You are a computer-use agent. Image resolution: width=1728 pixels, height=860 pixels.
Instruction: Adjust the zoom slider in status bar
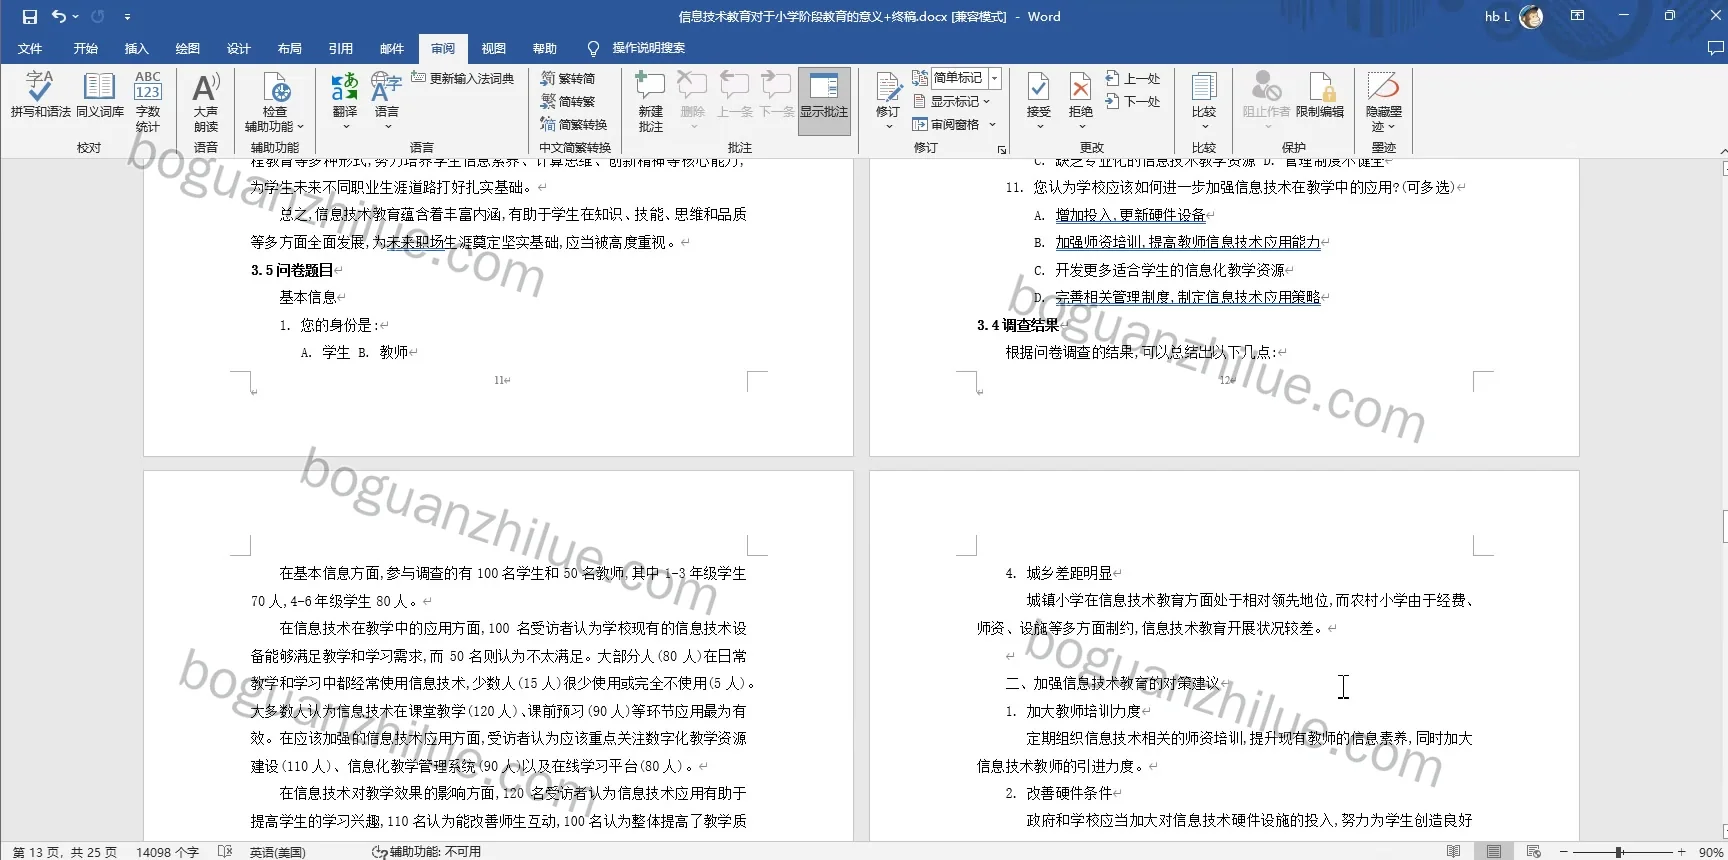(x=1618, y=852)
